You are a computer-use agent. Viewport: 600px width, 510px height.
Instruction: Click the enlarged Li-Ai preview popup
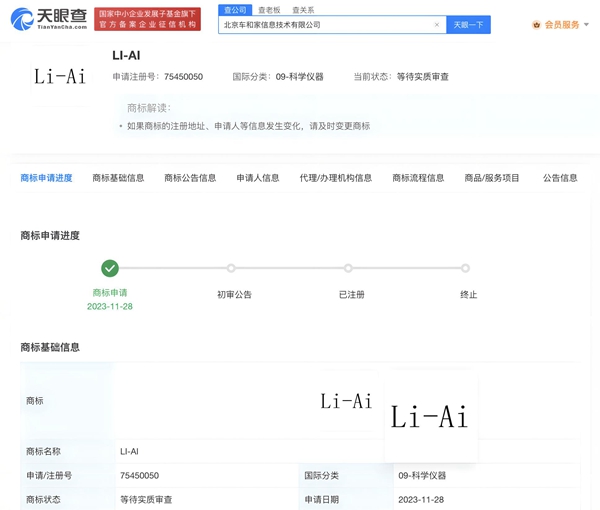(x=430, y=417)
